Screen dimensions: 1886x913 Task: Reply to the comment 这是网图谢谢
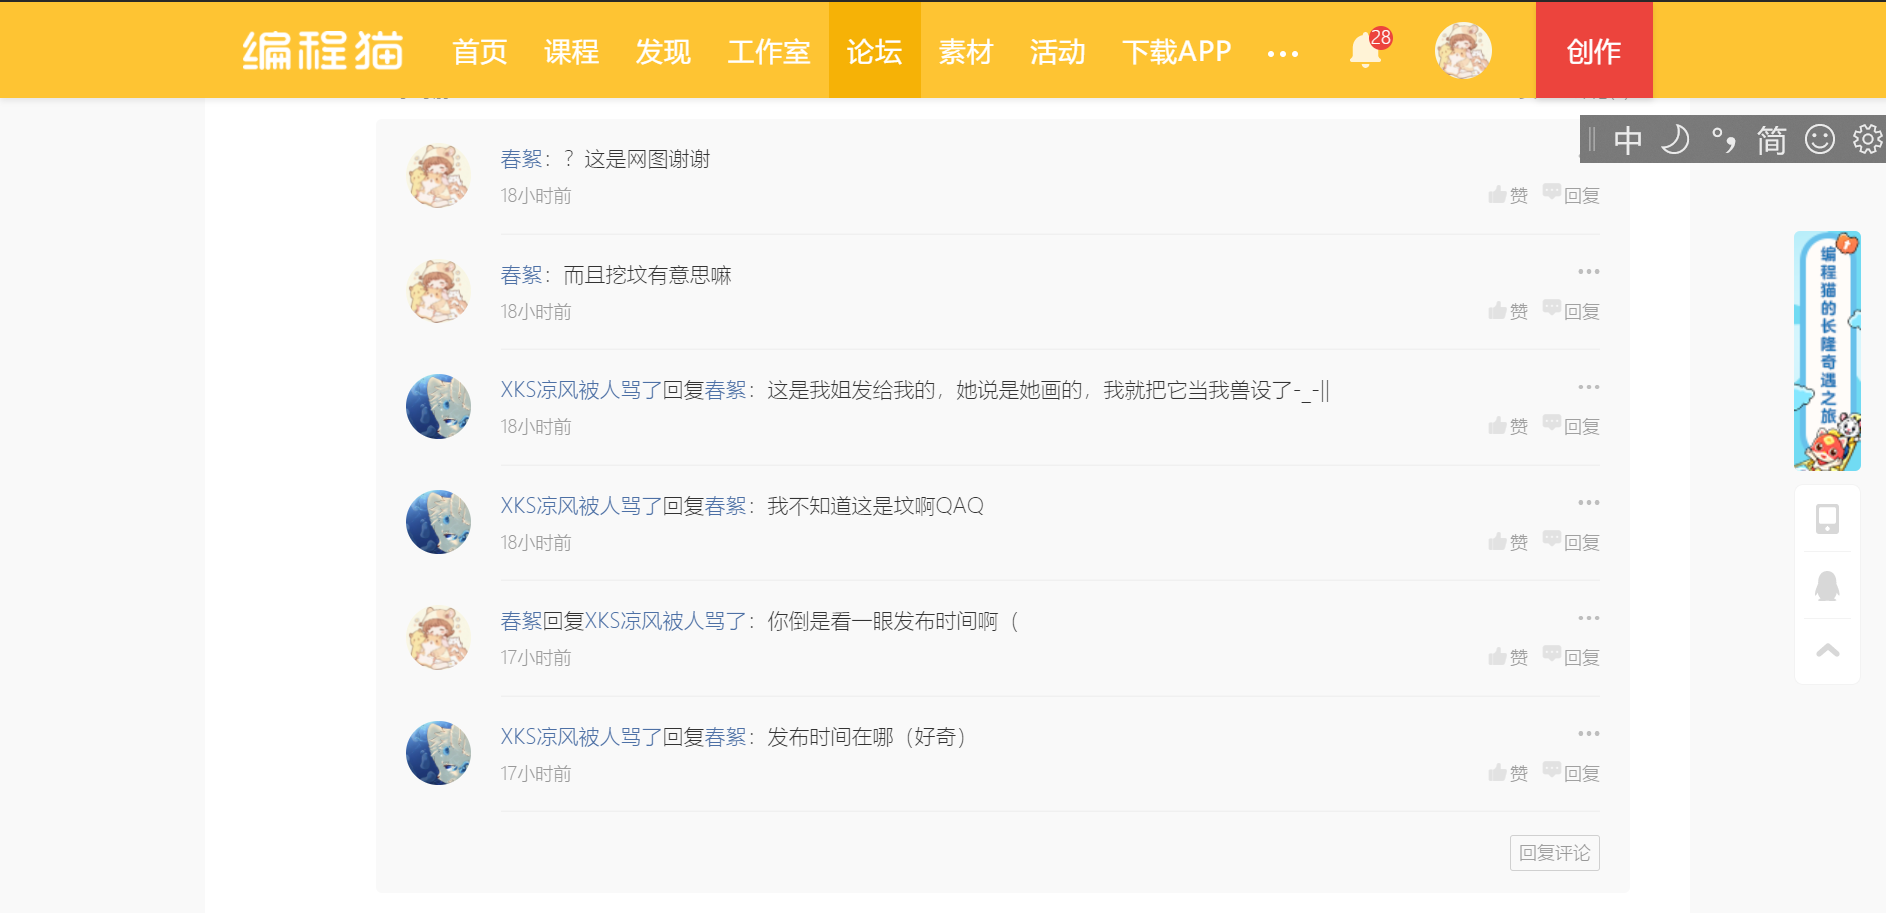[x=1571, y=195]
